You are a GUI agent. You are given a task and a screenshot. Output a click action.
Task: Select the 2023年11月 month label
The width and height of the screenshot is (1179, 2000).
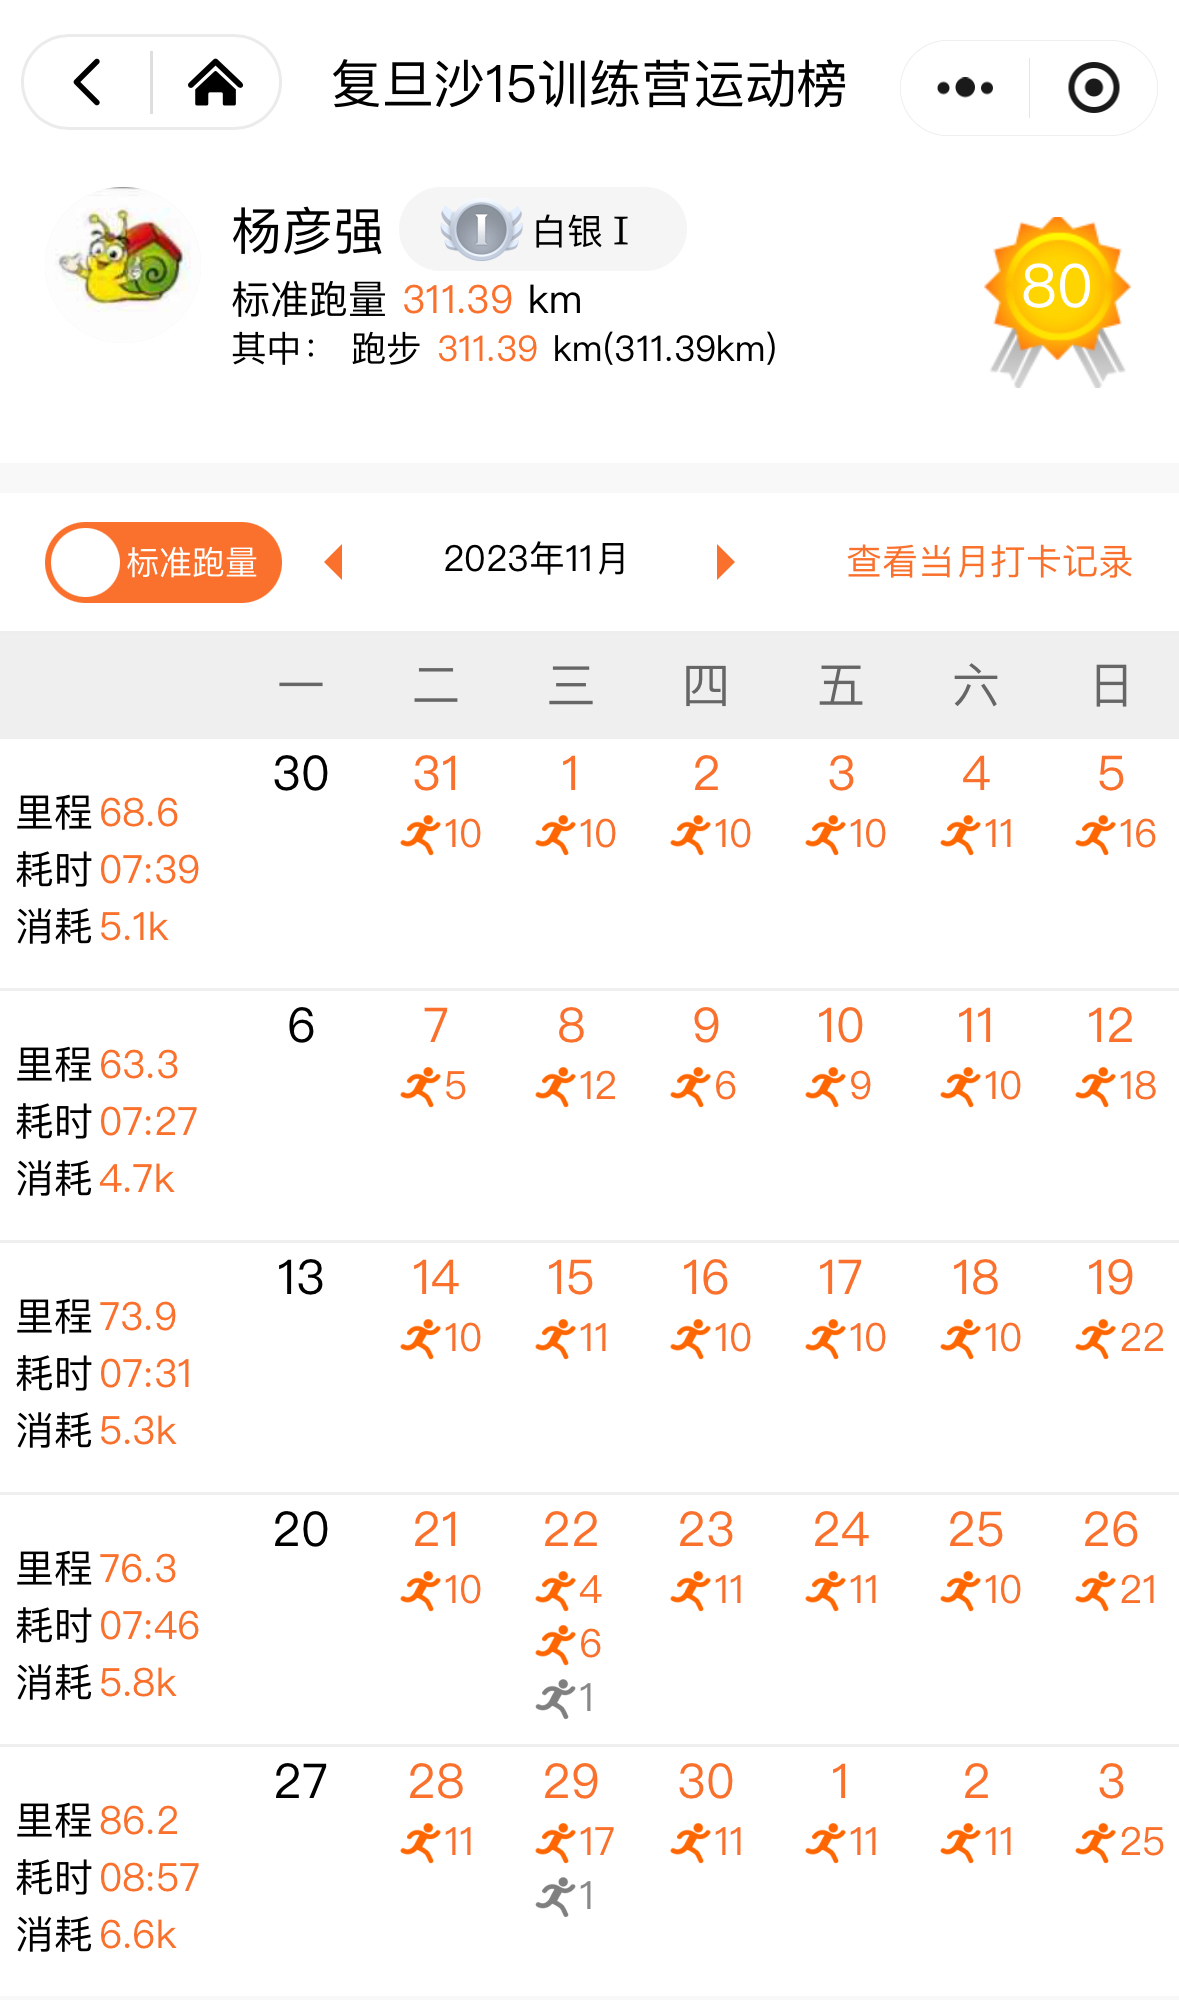click(x=535, y=559)
